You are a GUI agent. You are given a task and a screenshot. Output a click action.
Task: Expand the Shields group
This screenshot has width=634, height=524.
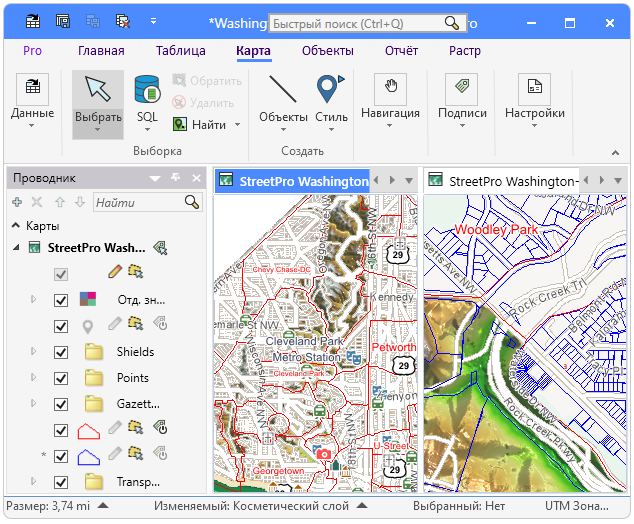pos(34,351)
